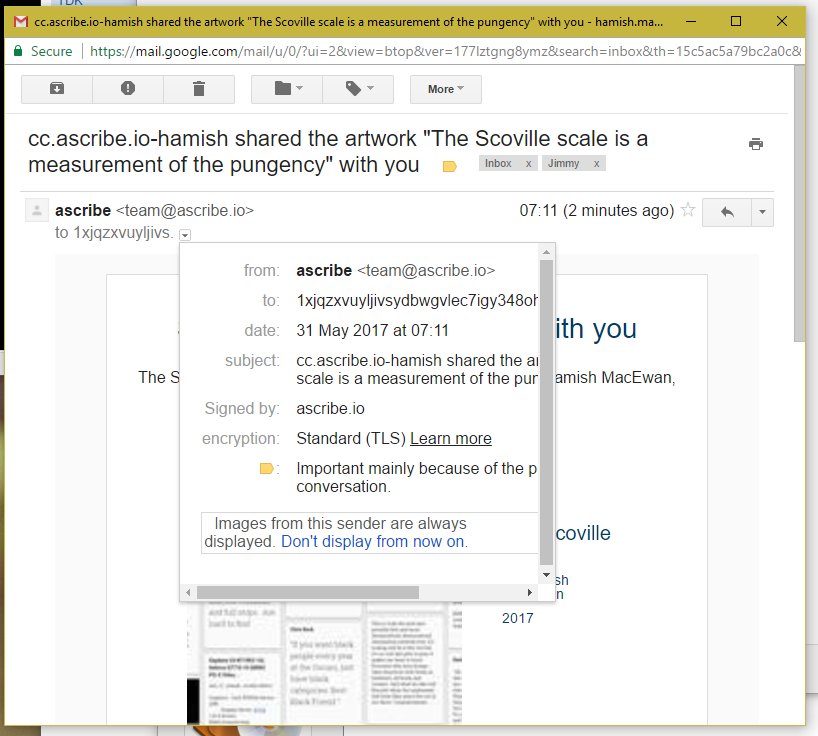Click the recipient address in the to field
Image resolution: width=818 pixels, height=736 pixels.
click(416, 300)
